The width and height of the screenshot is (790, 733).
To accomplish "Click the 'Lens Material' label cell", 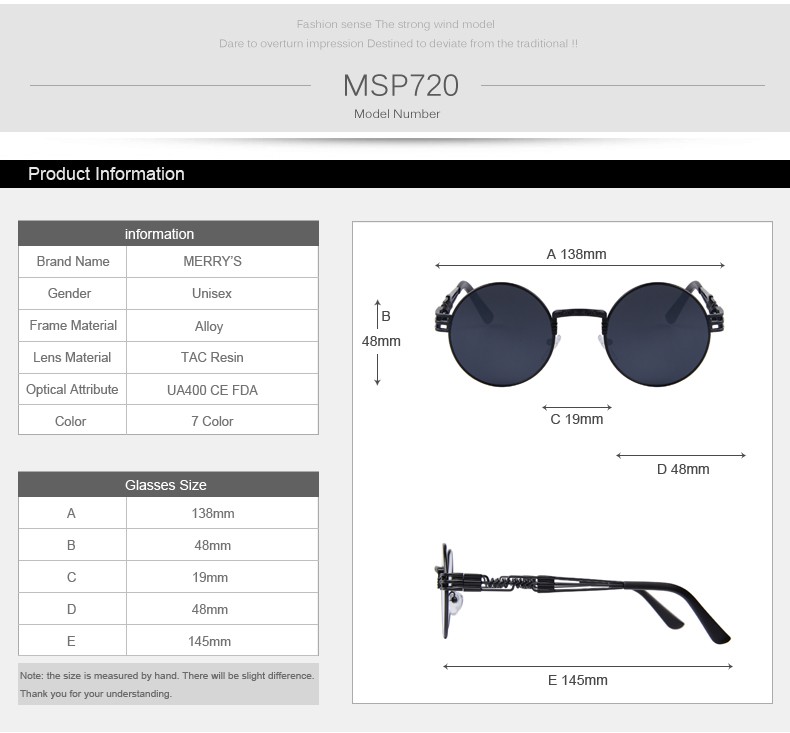I will coord(73,358).
